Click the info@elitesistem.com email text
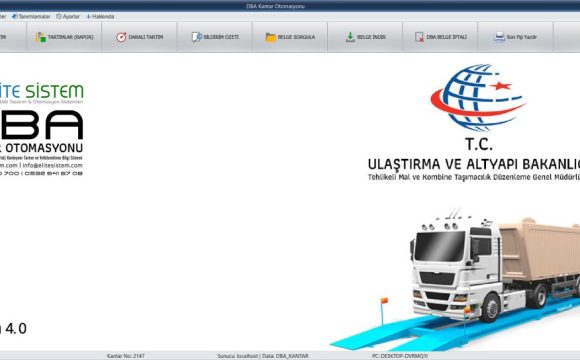580x360 pixels. 53,165
